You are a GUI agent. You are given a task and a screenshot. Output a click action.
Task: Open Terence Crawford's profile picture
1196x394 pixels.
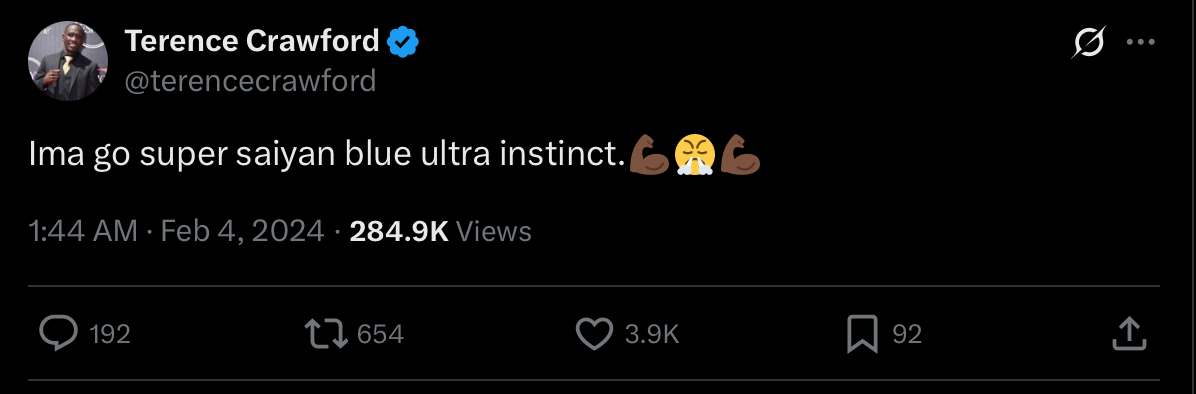(x=68, y=61)
